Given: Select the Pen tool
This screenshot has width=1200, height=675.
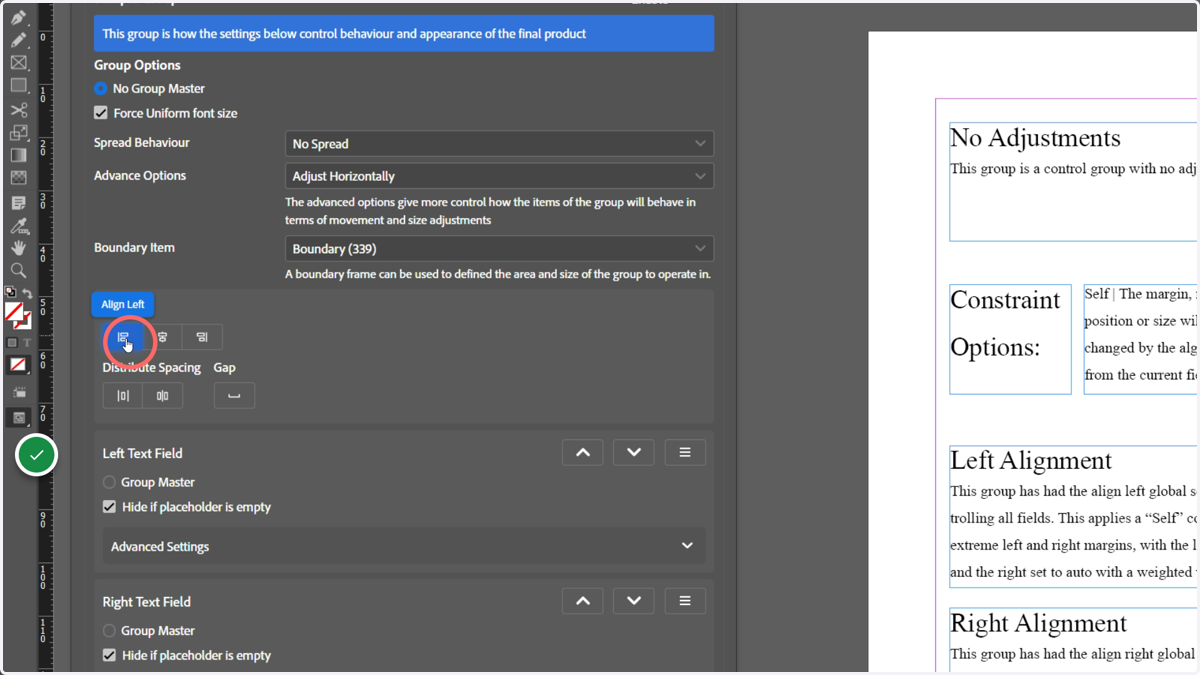Looking at the screenshot, I should [18, 17].
